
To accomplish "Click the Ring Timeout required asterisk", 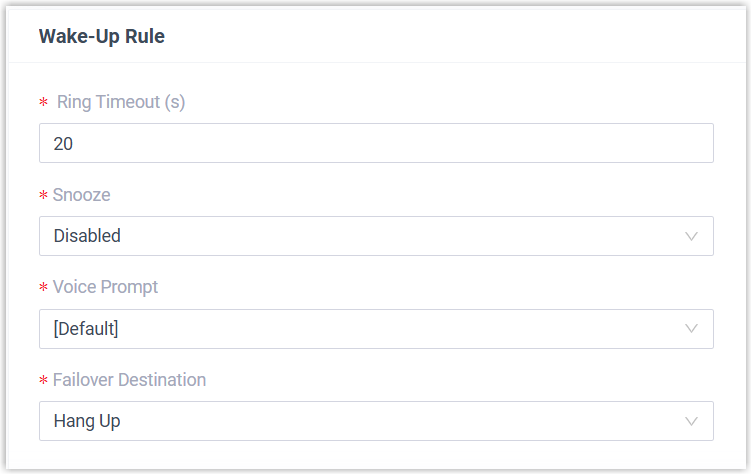I will (43, 103).
